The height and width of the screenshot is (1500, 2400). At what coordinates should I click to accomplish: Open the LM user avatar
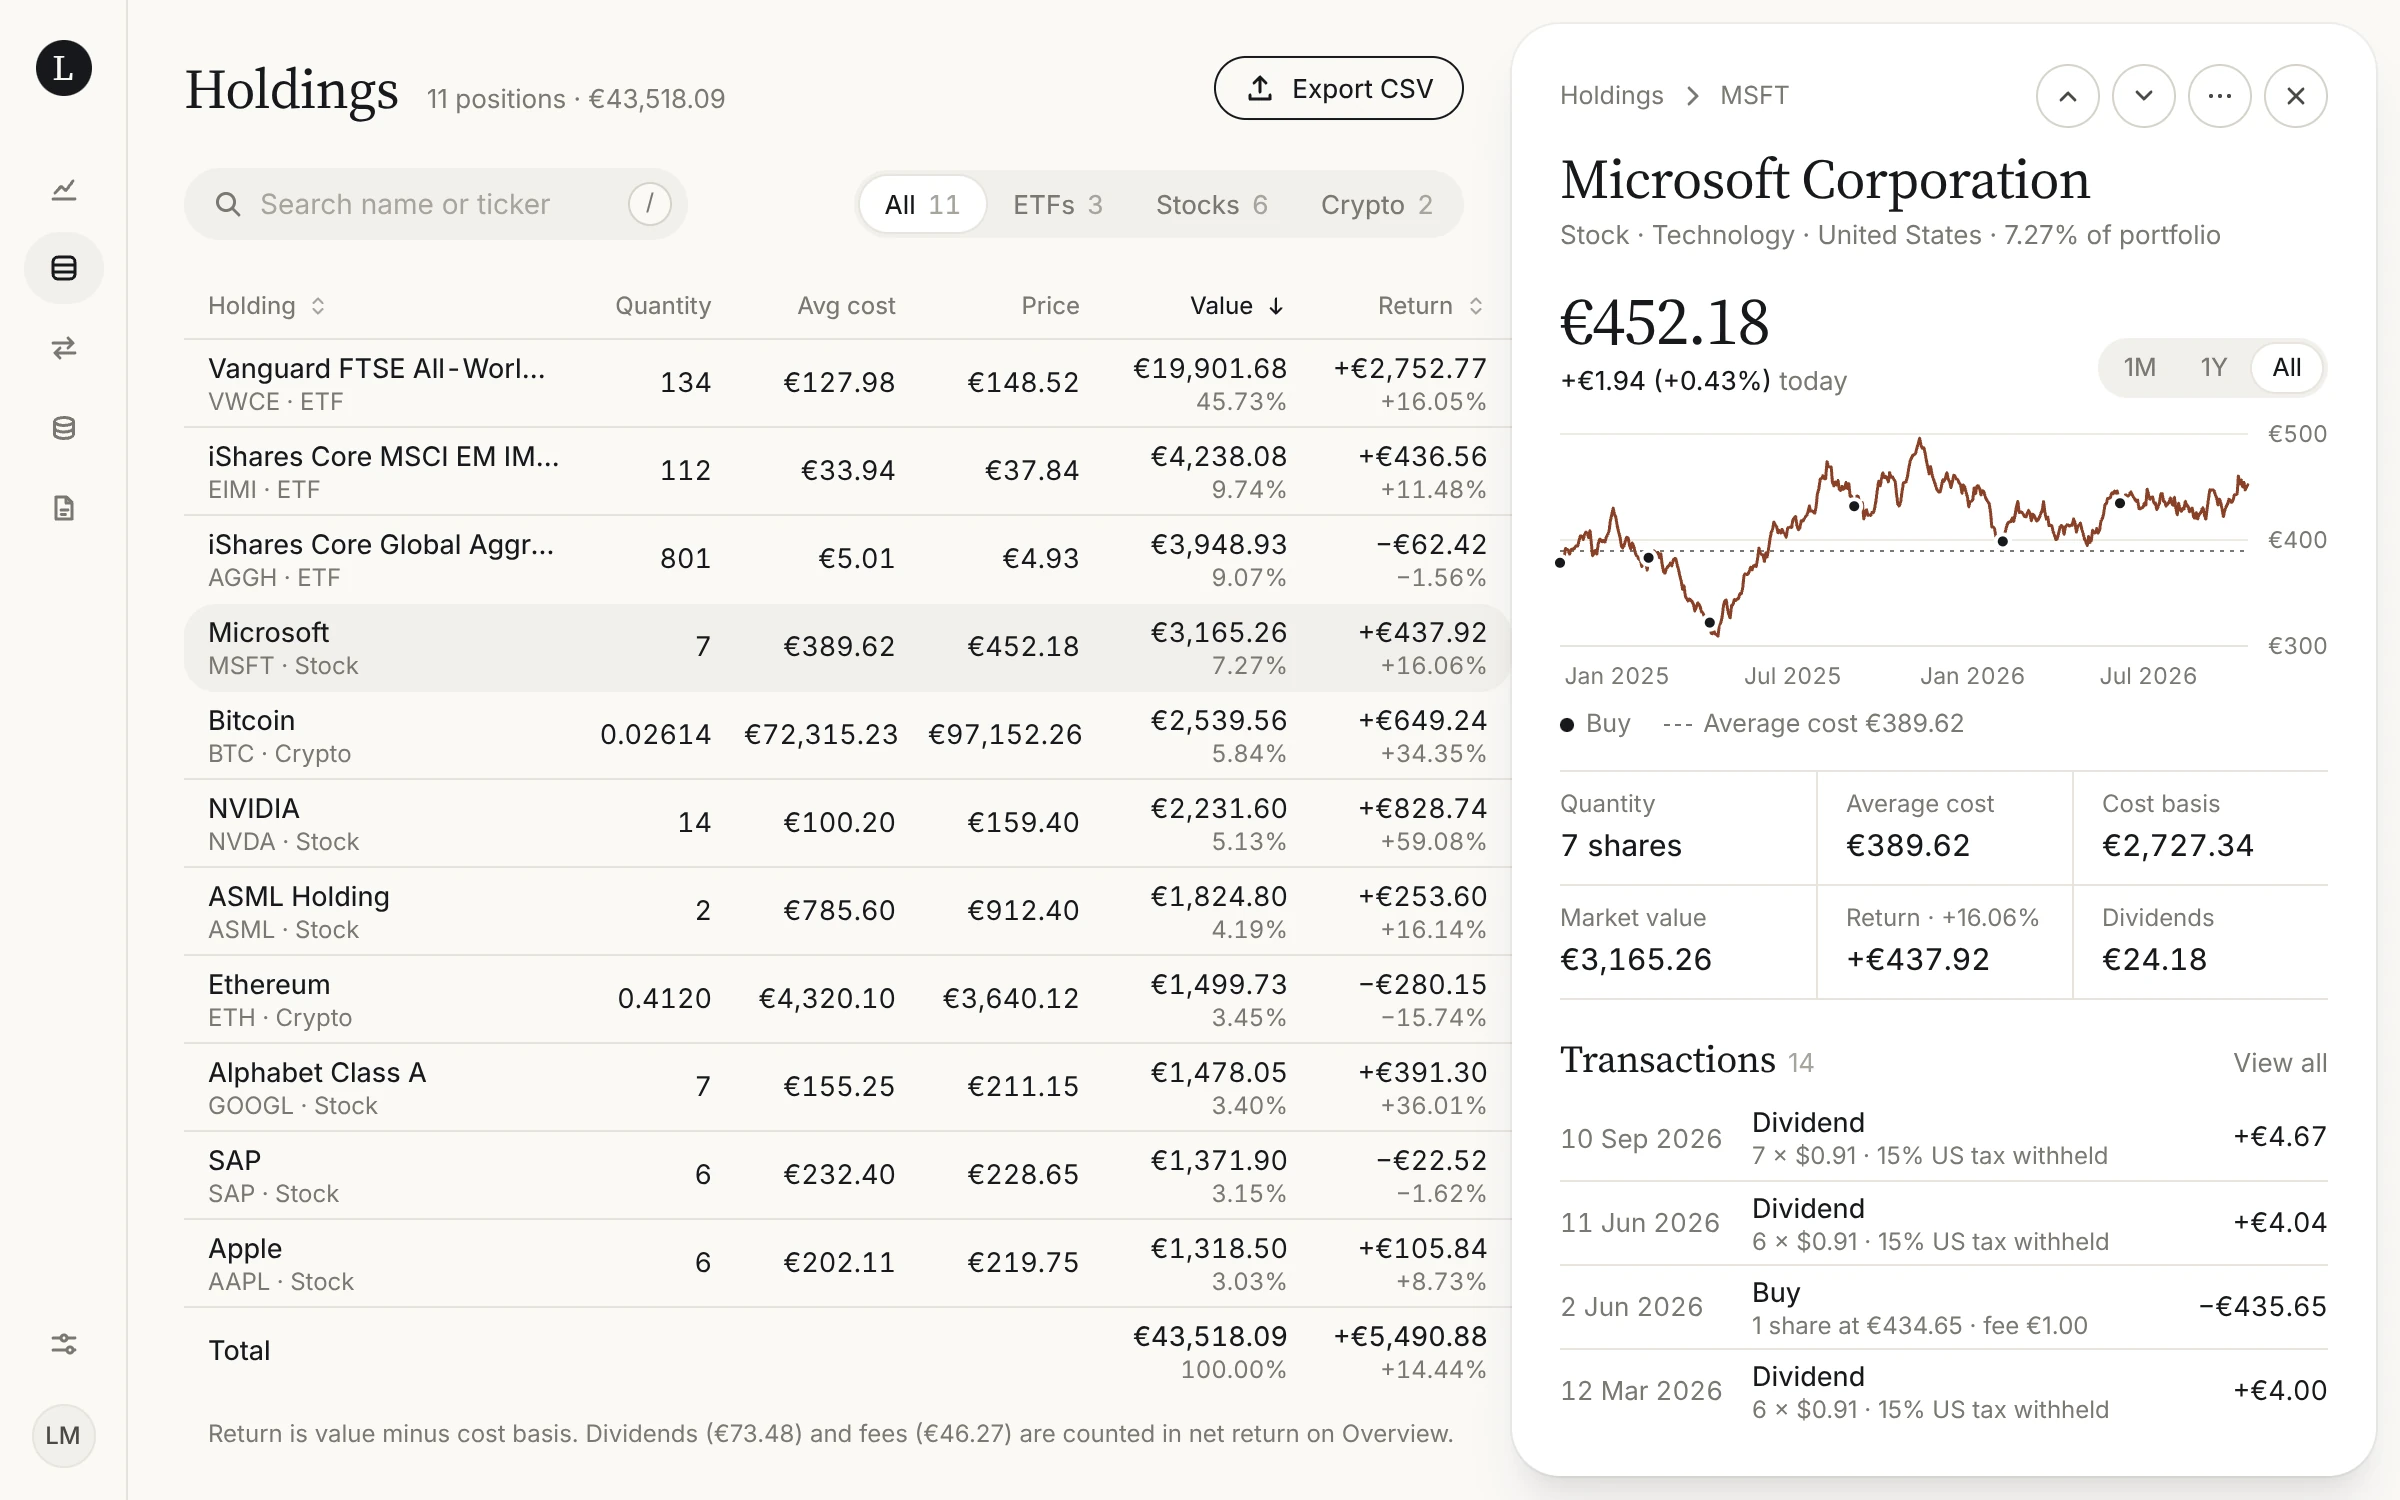click(63, 1435)
